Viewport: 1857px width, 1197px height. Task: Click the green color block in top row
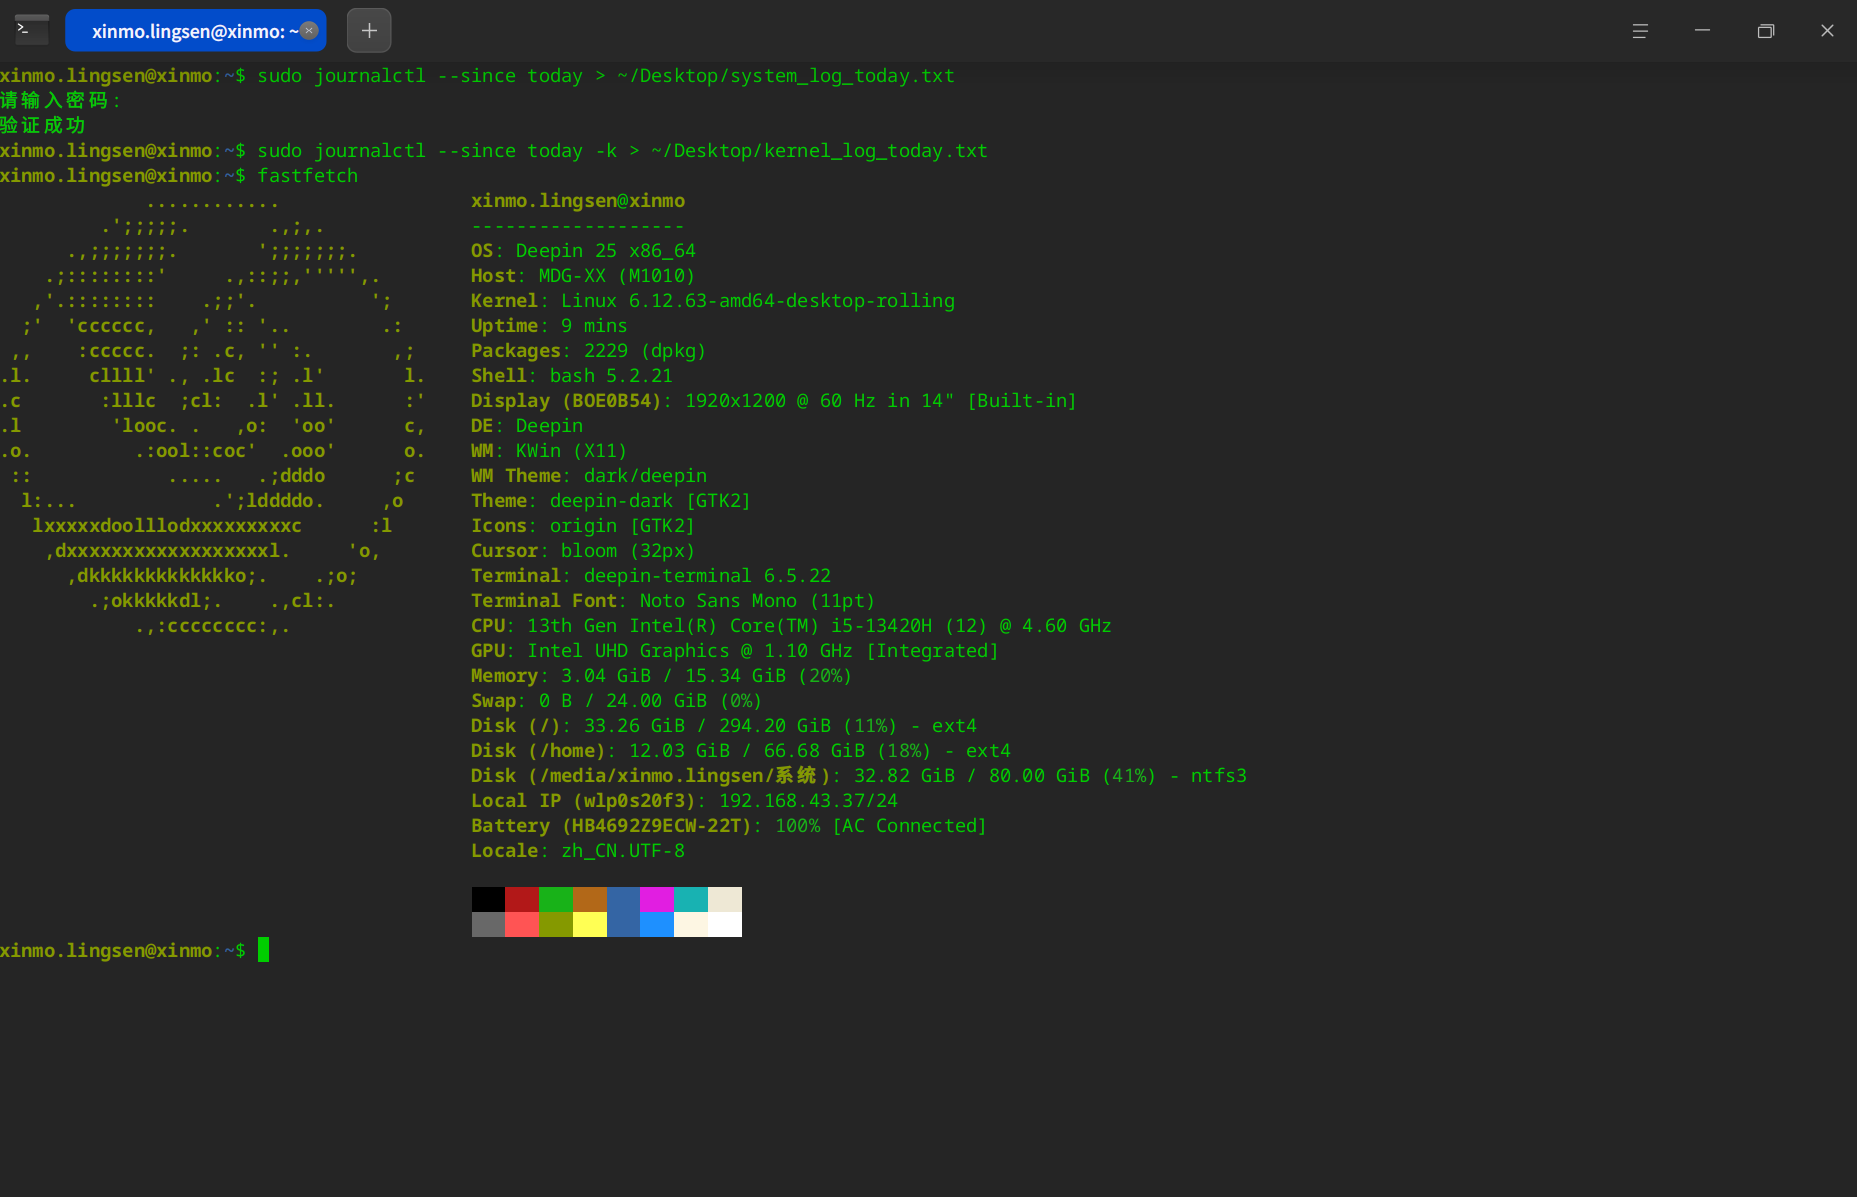[x=556, y=899]
